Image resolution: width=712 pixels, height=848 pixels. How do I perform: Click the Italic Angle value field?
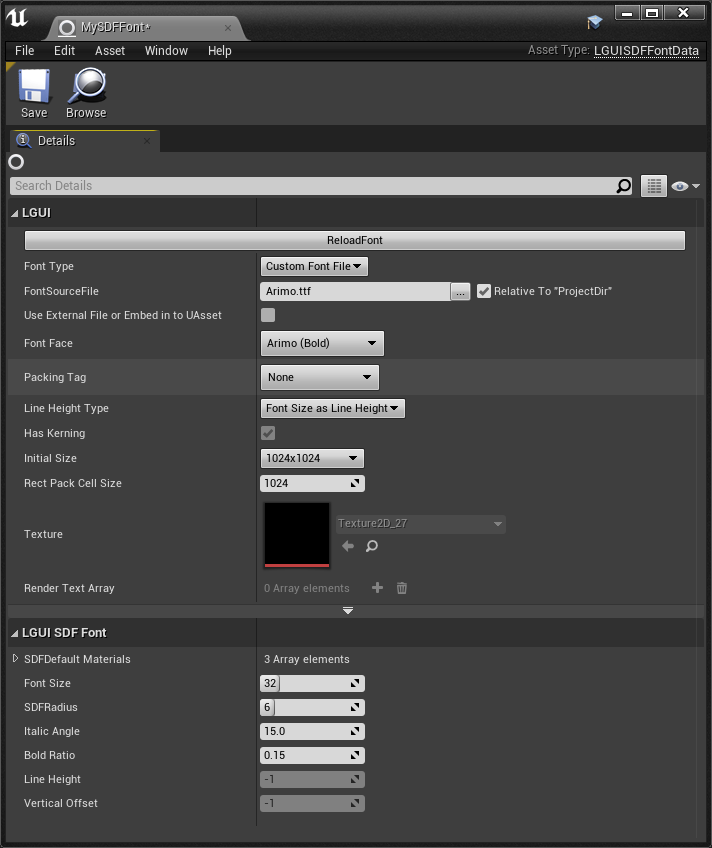tap(312, 731)
